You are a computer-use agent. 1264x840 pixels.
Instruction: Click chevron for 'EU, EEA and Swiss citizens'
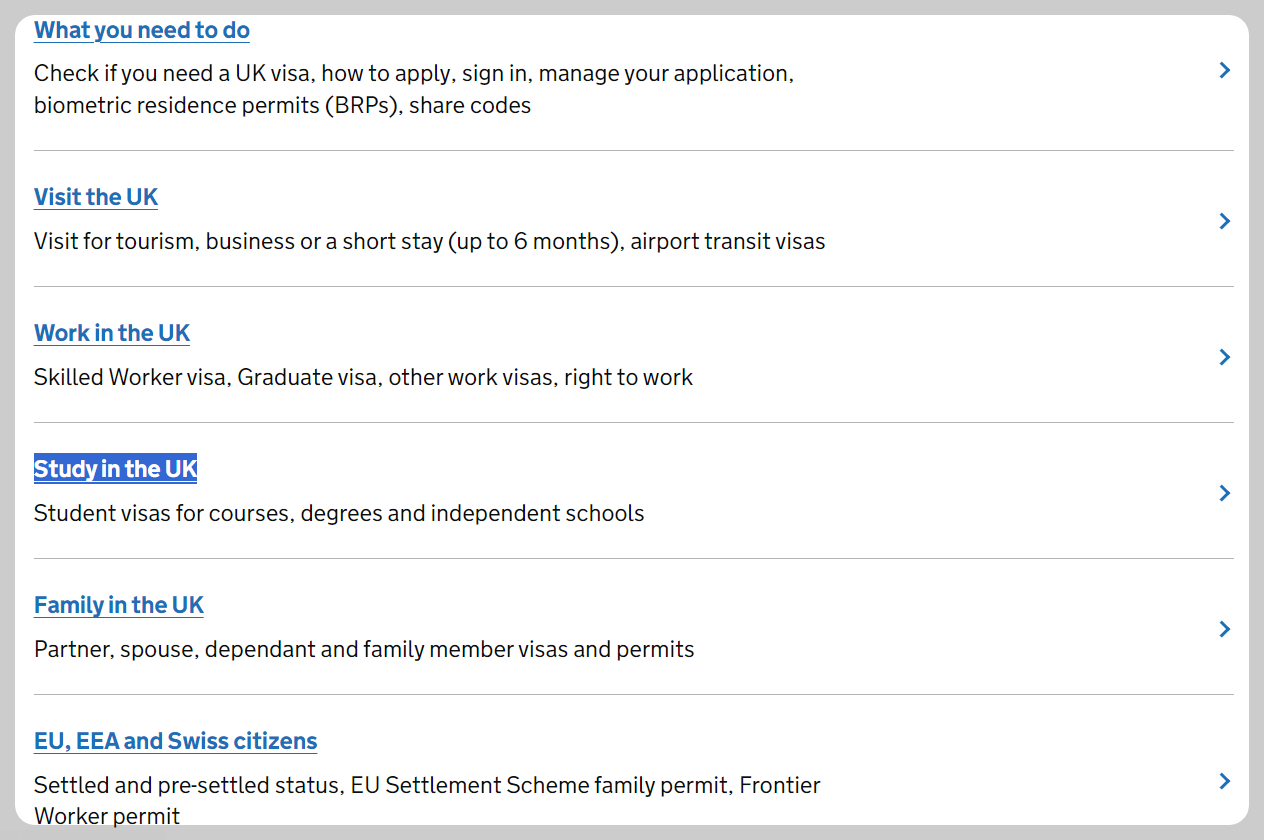1224,781
